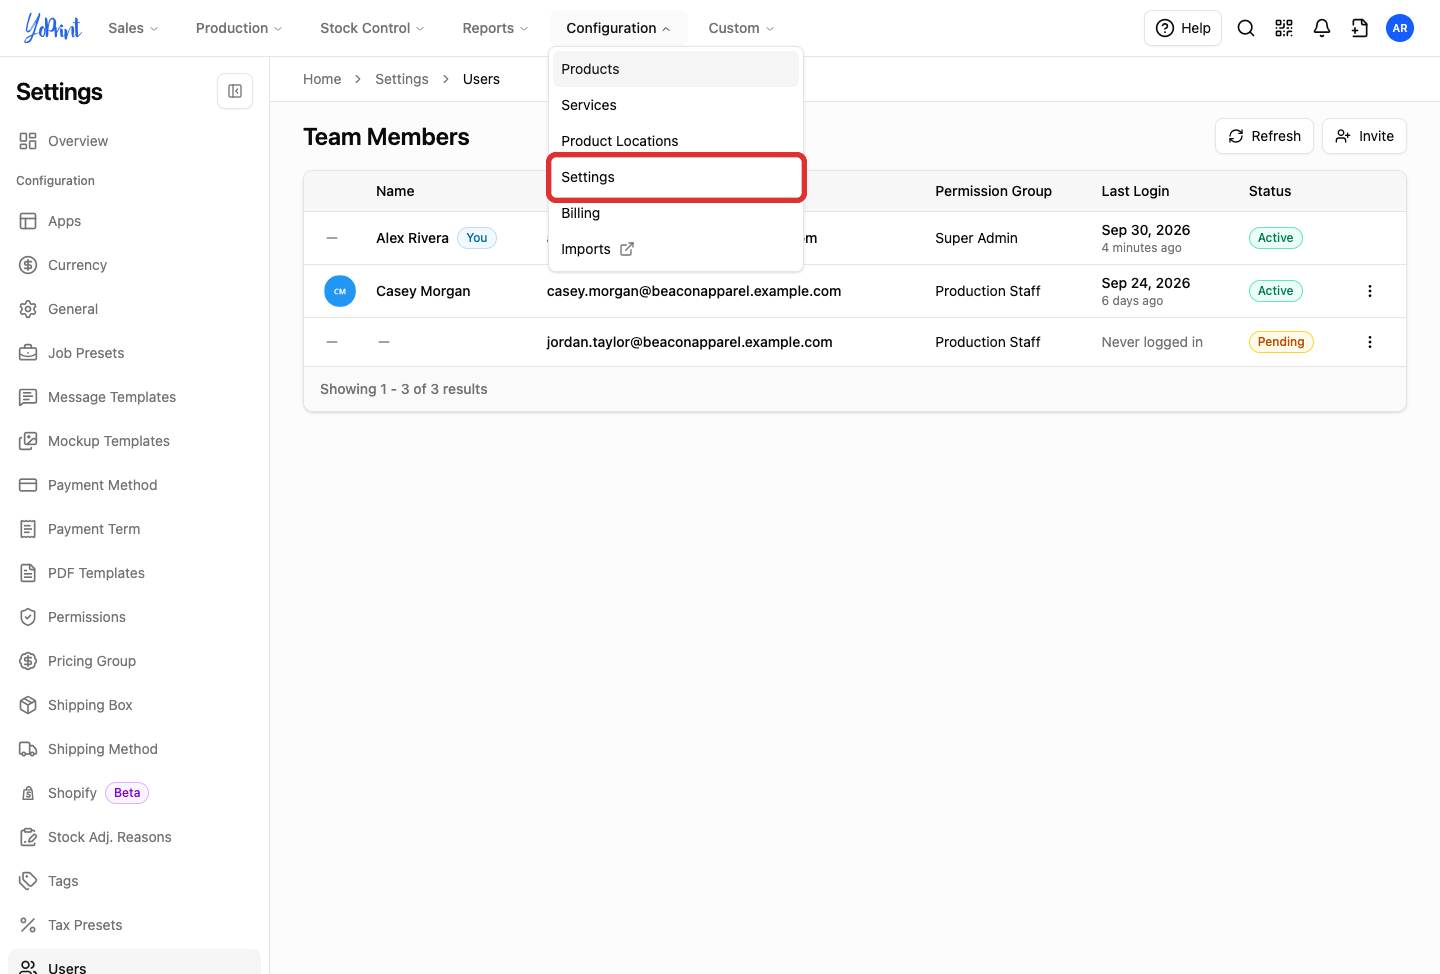Select Products from Configuration menu
Image resolution: width=1440 pixels, height=974 pixels.
coord(676,69)
